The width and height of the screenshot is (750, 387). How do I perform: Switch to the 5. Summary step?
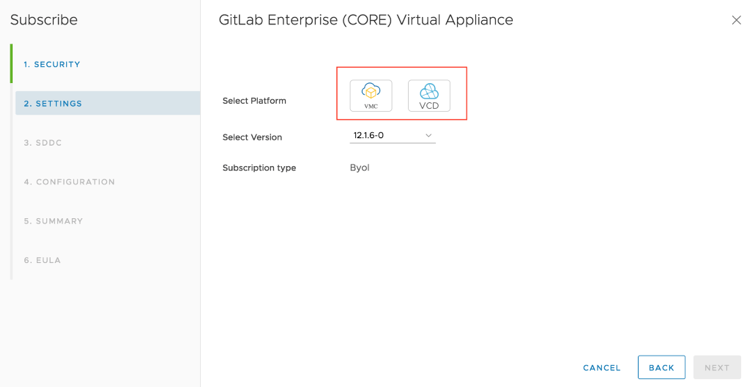pos(53,221)
